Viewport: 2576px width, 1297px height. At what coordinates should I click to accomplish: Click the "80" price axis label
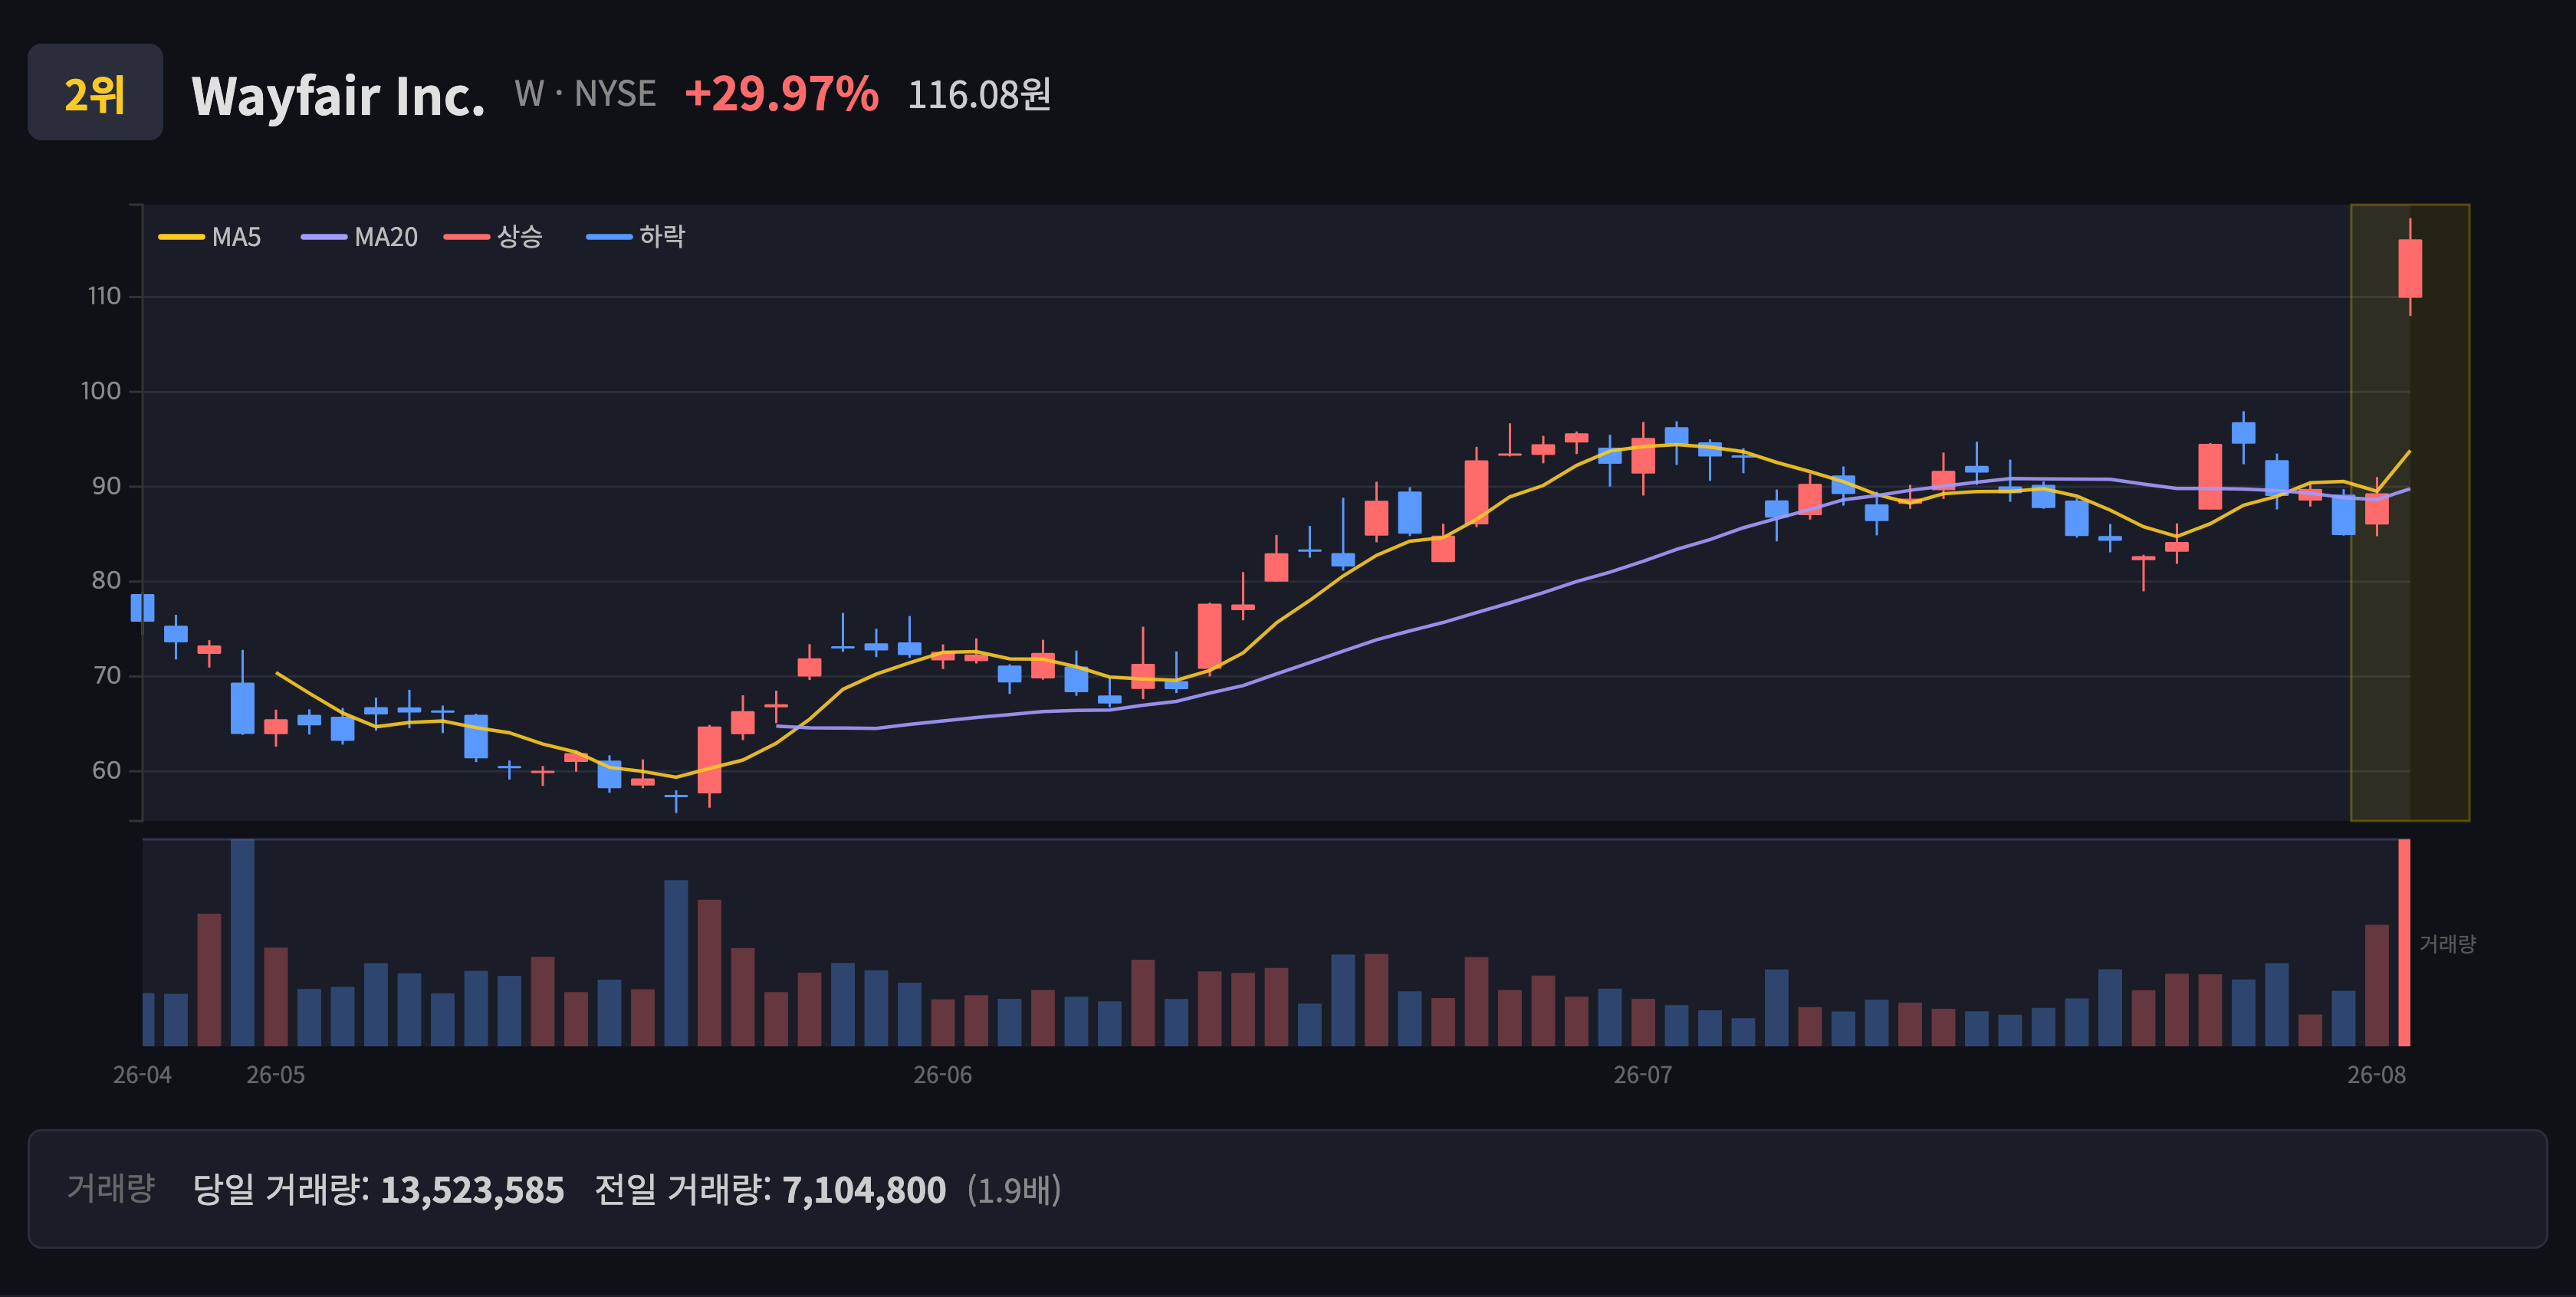coord(106,580)
